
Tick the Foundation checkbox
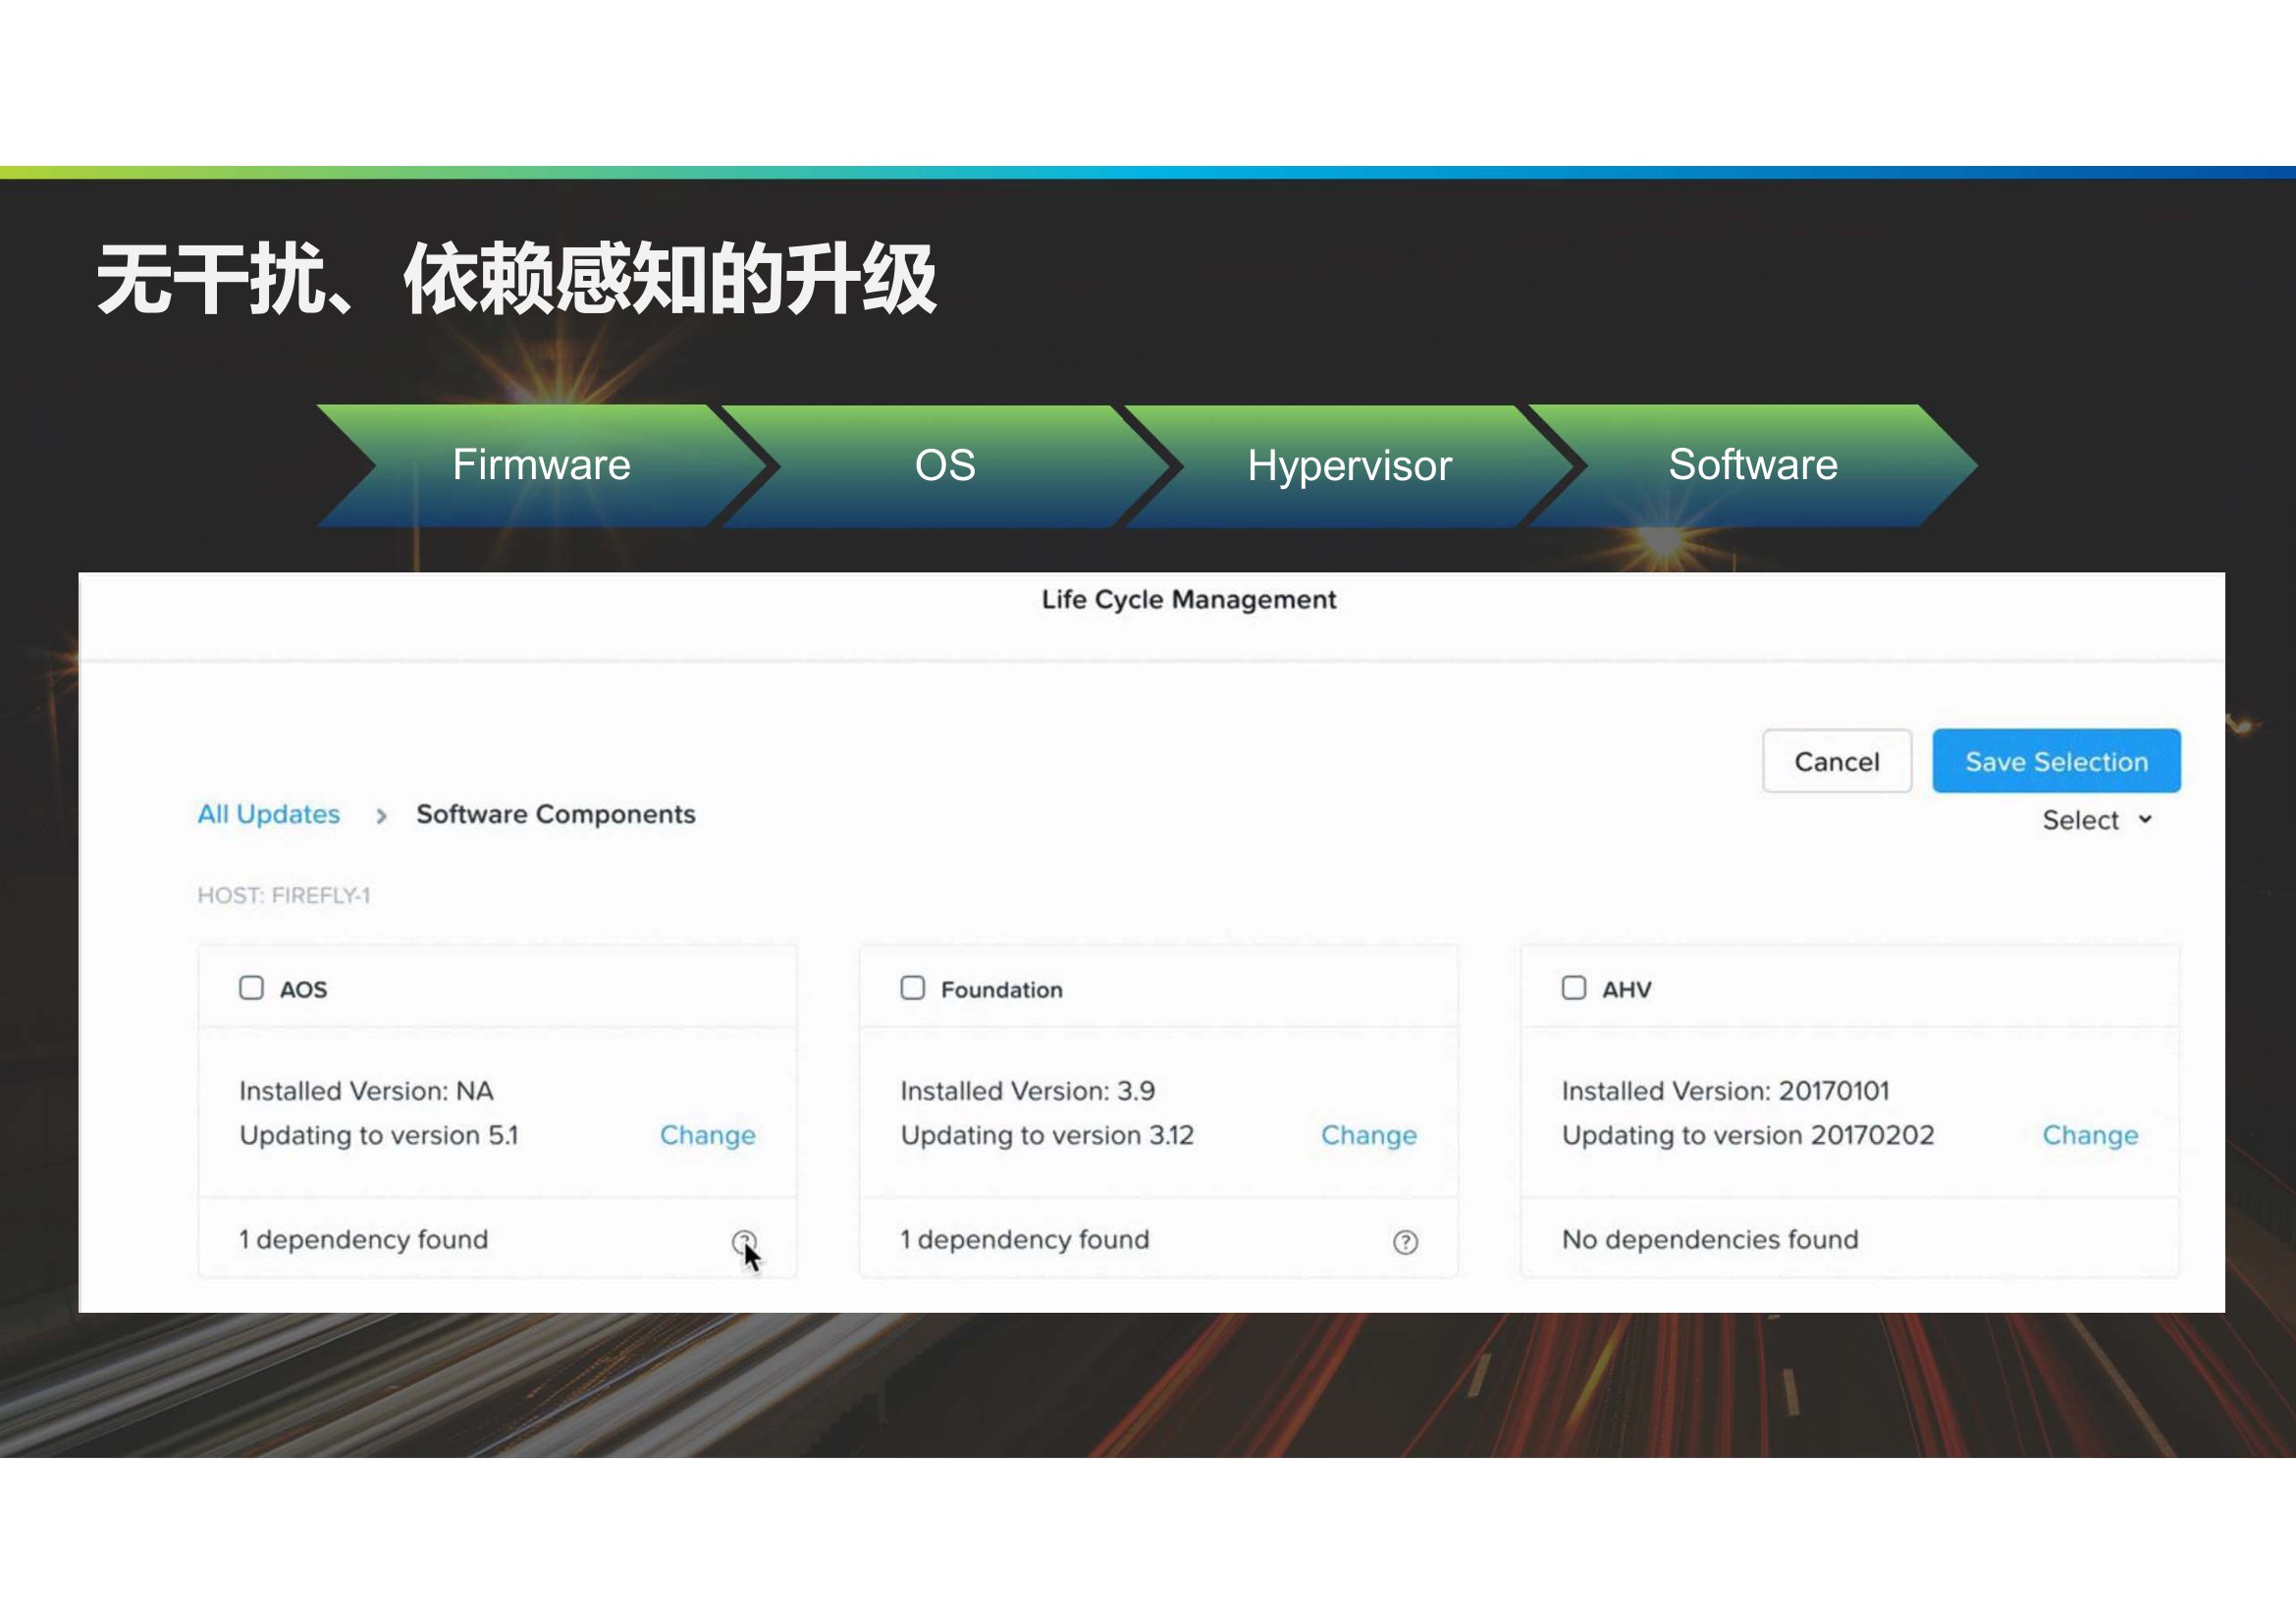[x=912, y=988]
